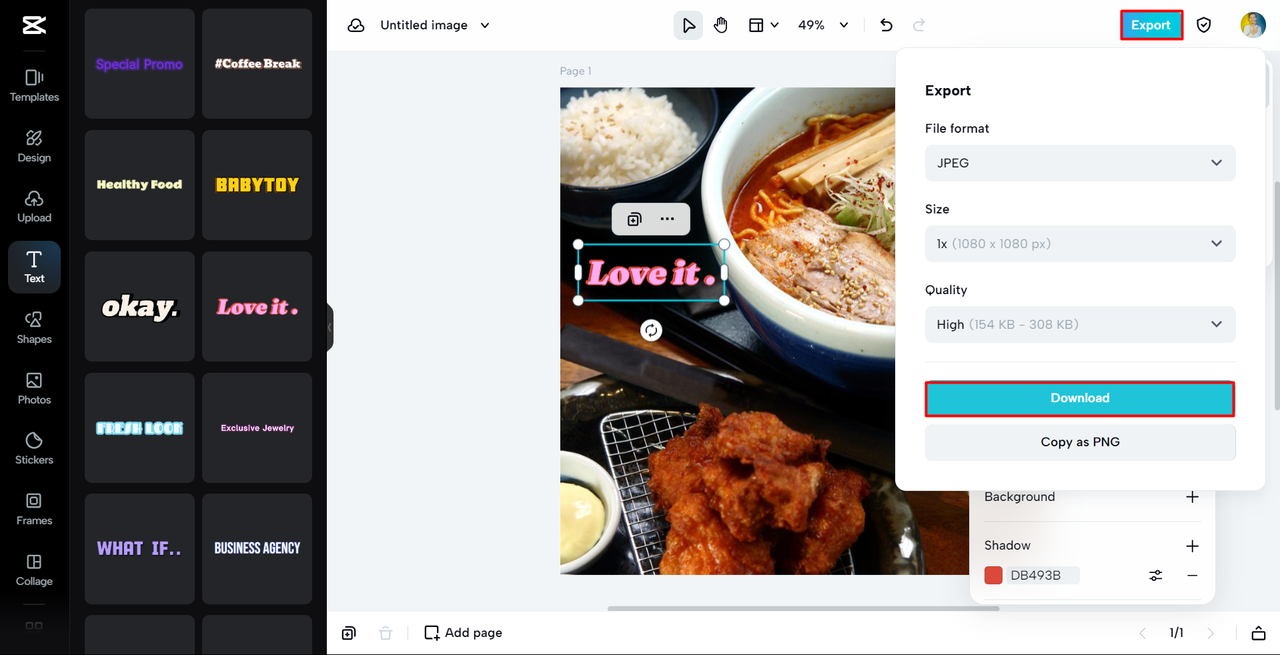Viewport: 1280px width, 655px height.
Task: Open the Templates sidebar panel
Action: (34, 86)
